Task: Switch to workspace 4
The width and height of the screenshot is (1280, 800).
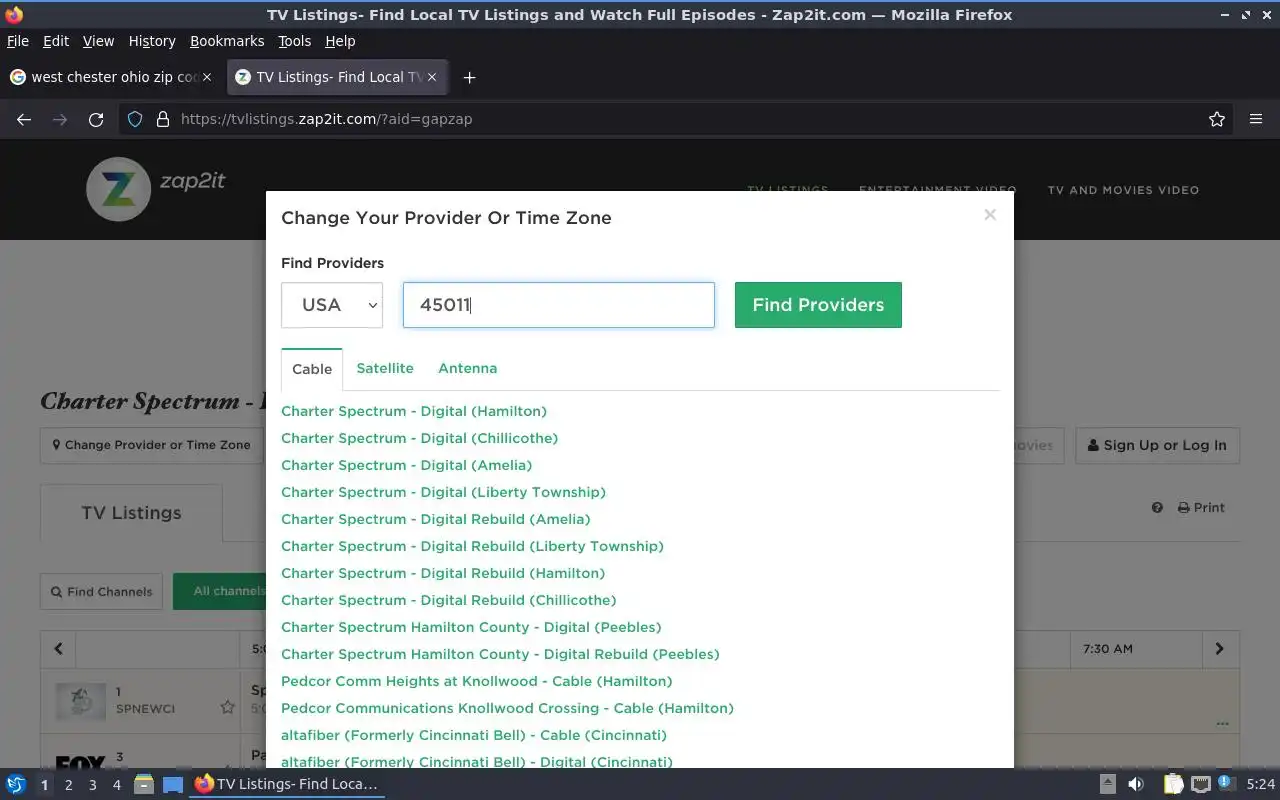Action: (x=116, y=785)
